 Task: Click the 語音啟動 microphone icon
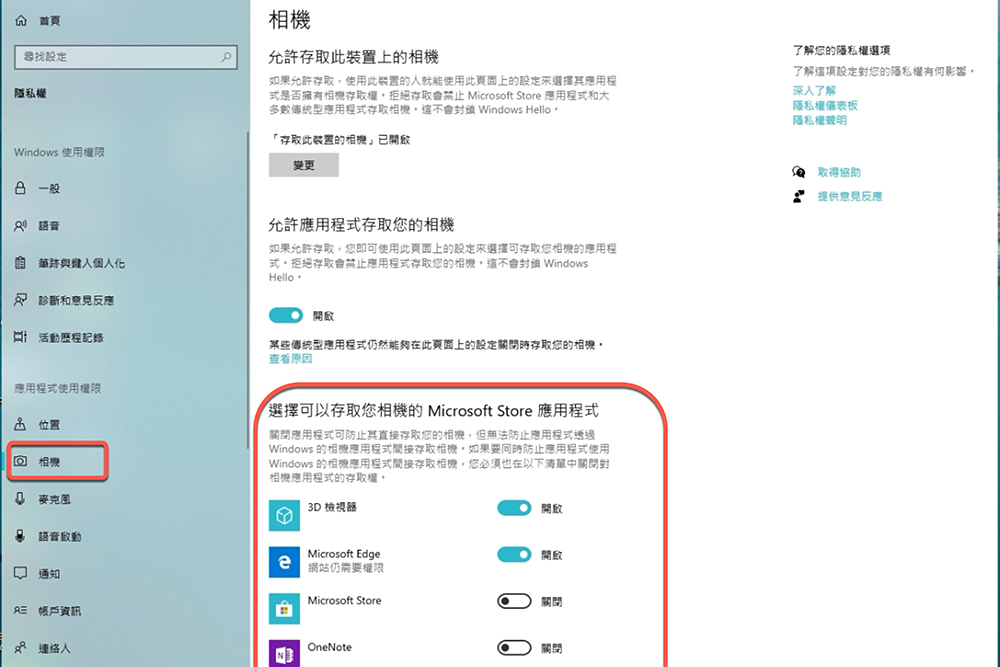(19, 534)
